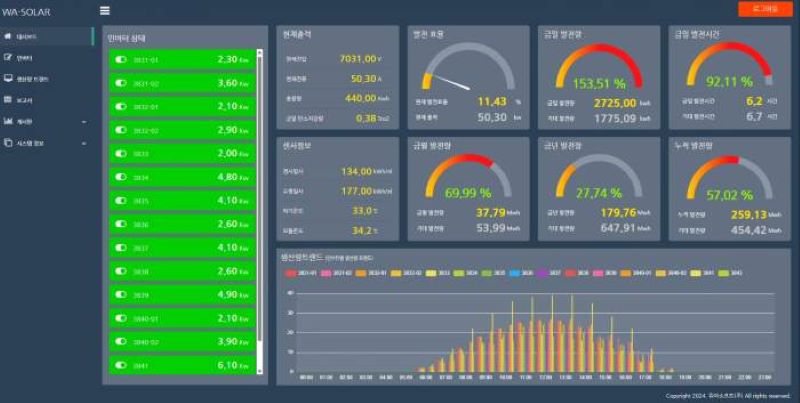
Task: Select the second sidebar menu item text
Action: [25, 58]
